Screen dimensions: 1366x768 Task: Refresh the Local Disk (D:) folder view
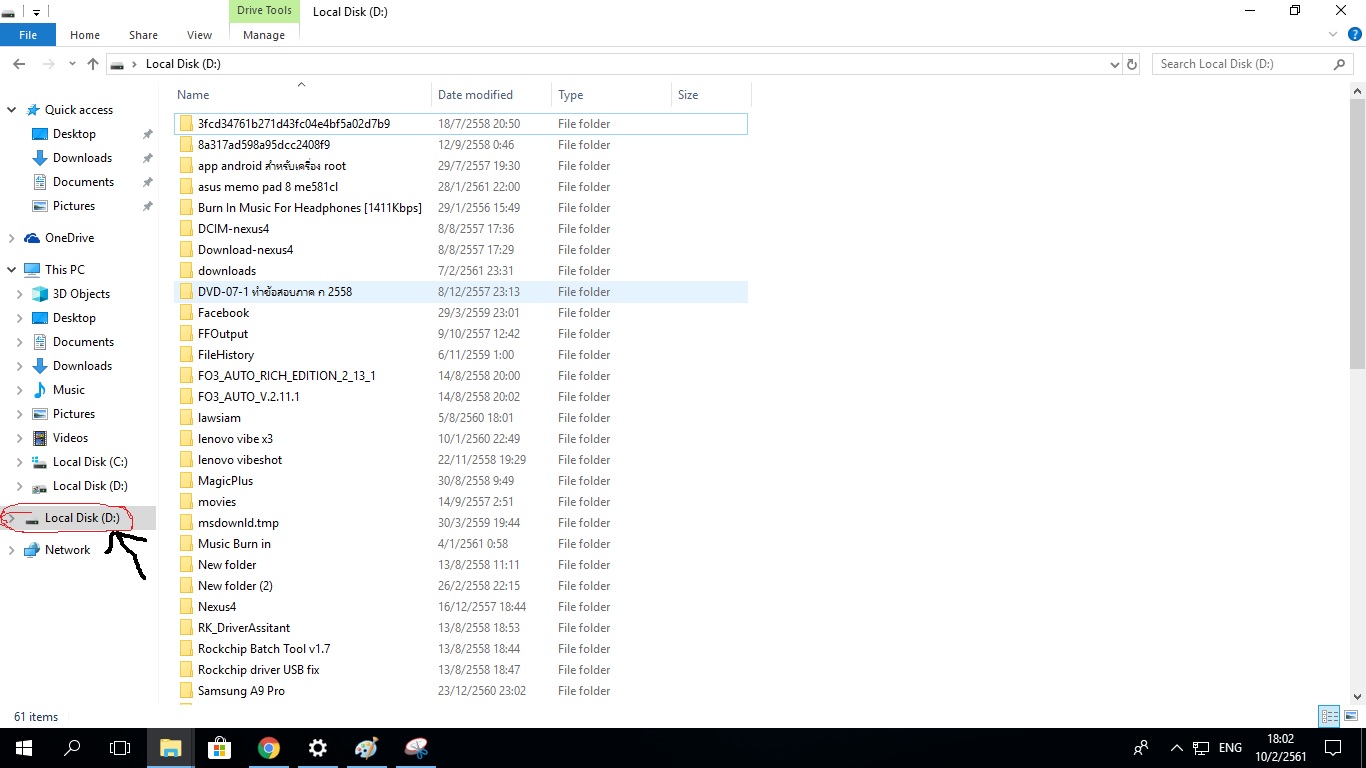point(1132,64)
